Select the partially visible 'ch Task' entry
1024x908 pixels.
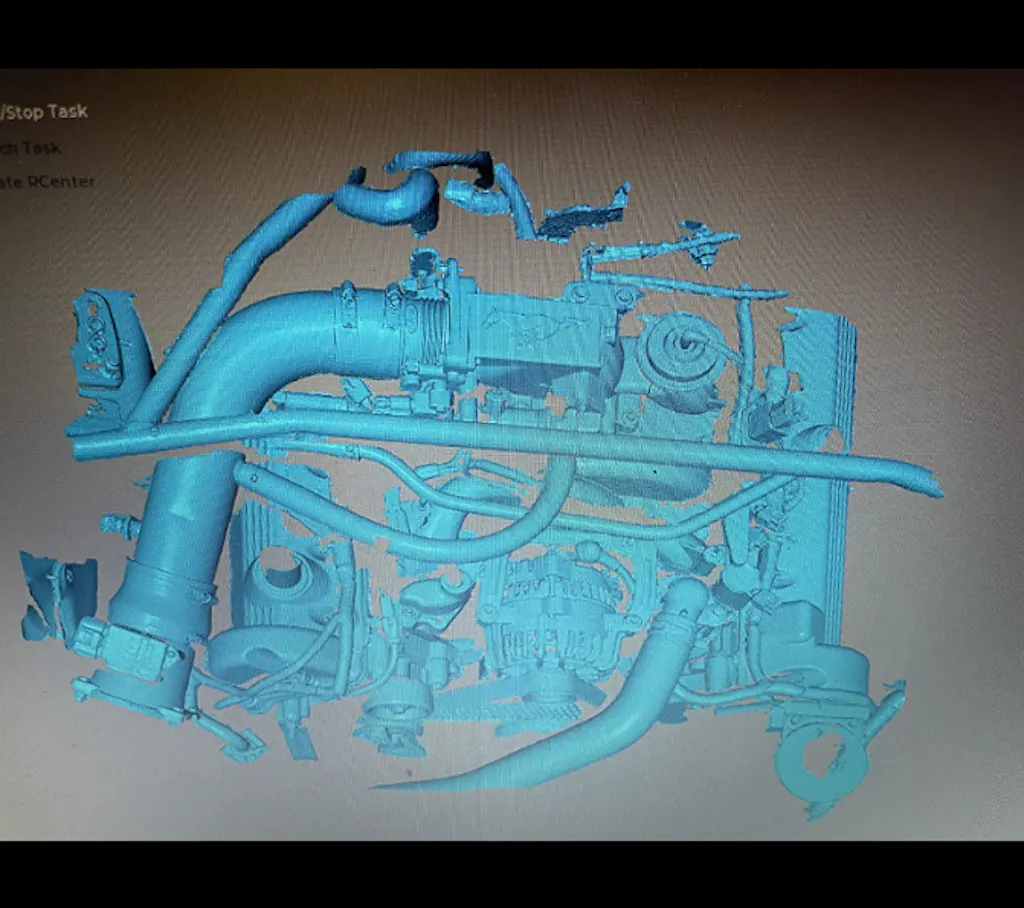click(30, 148)
